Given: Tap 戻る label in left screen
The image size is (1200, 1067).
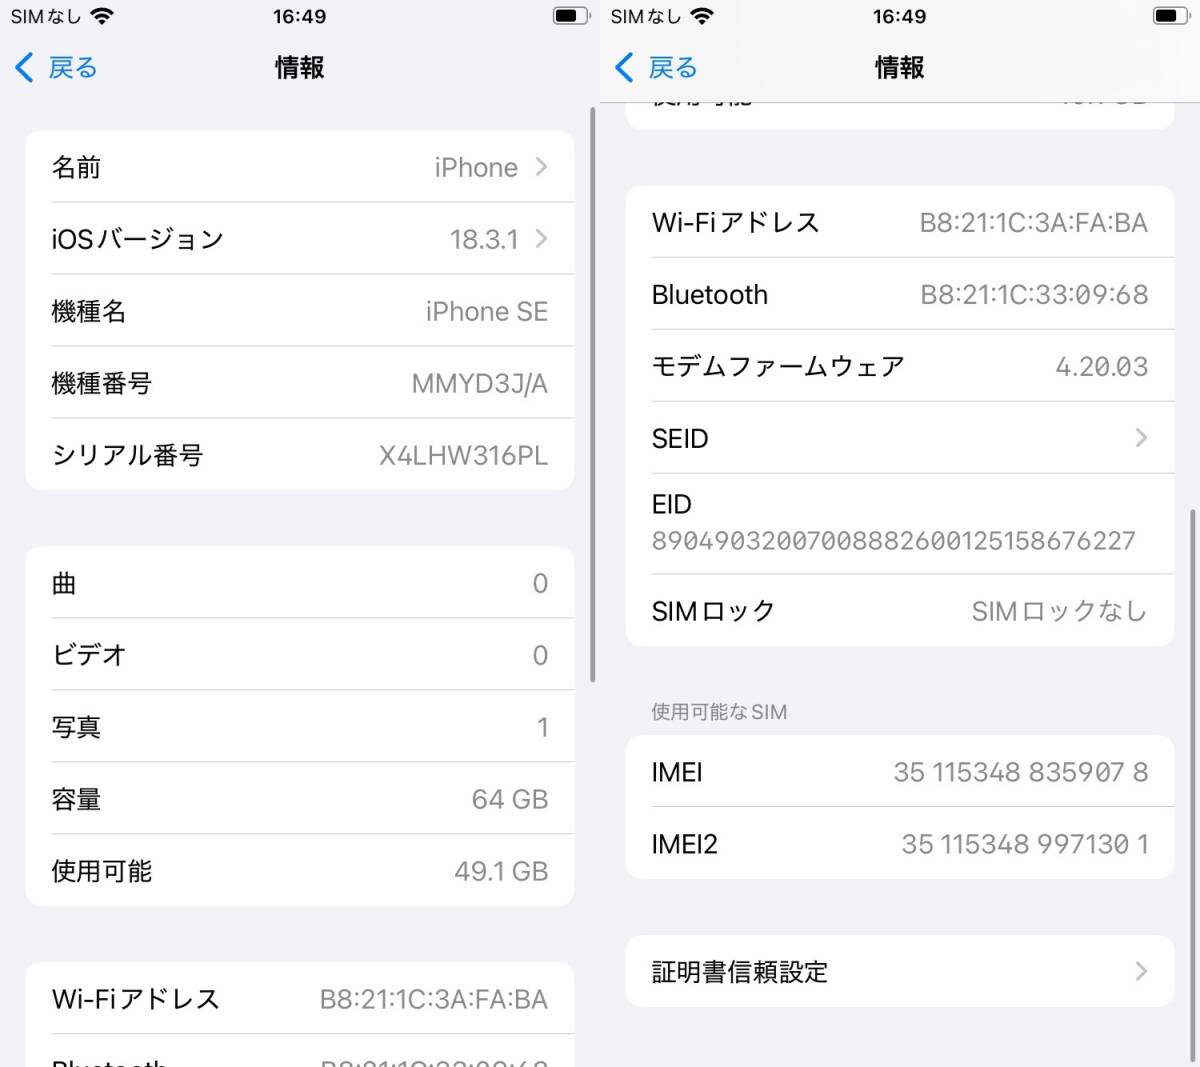Looking at the screenshot, I should [73, 68].
